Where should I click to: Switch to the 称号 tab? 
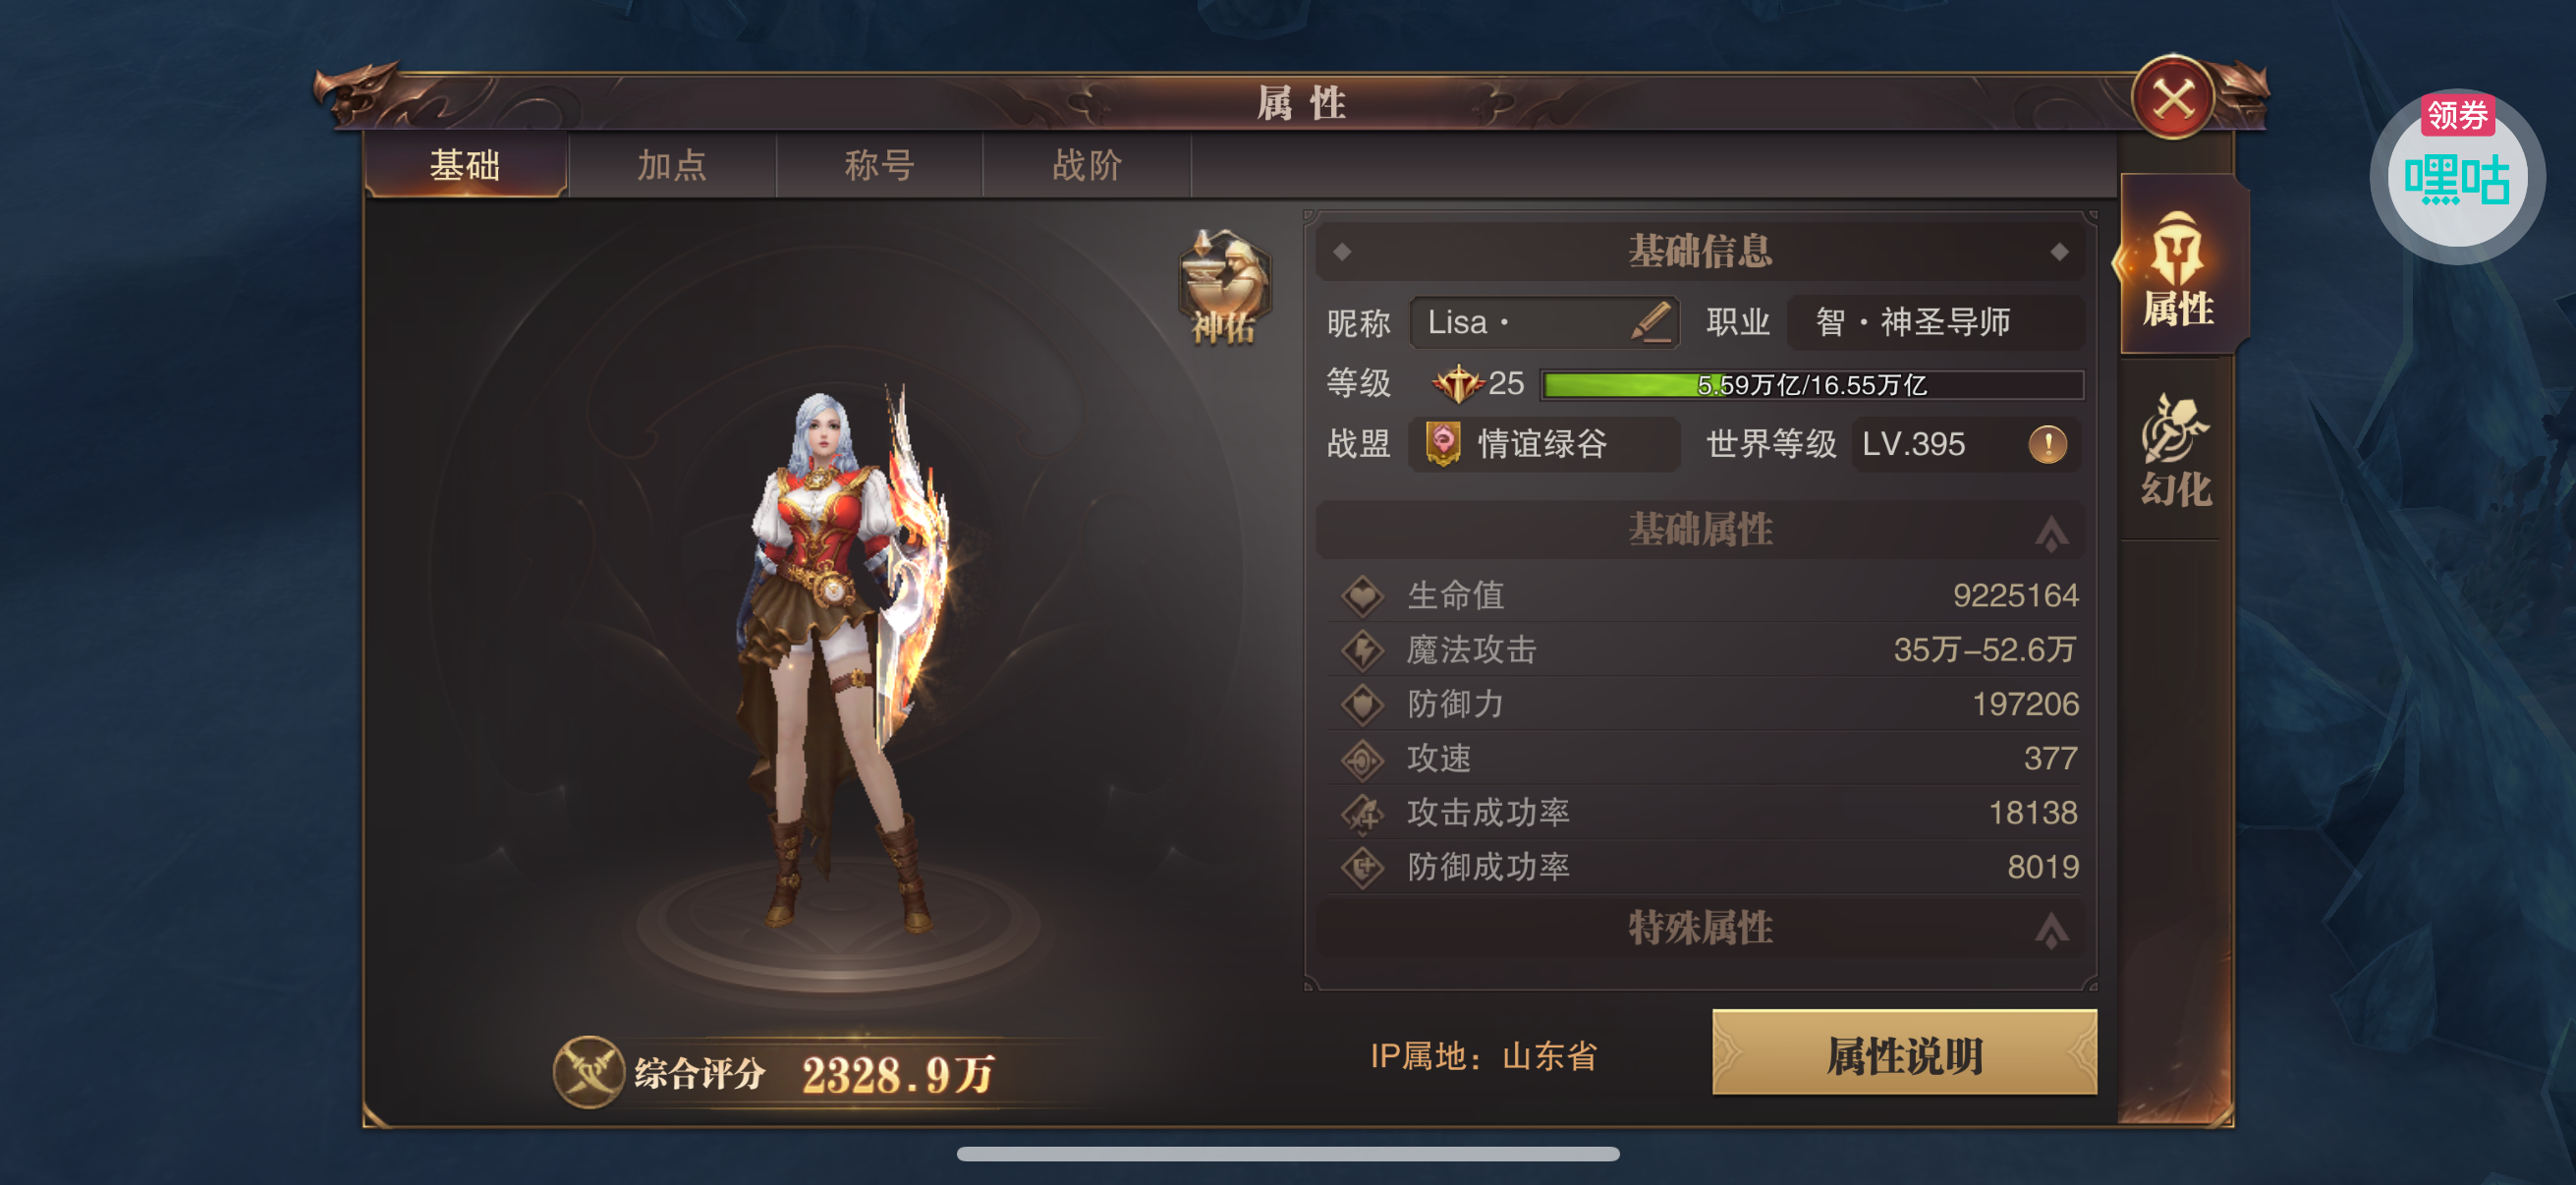(878, 165)
